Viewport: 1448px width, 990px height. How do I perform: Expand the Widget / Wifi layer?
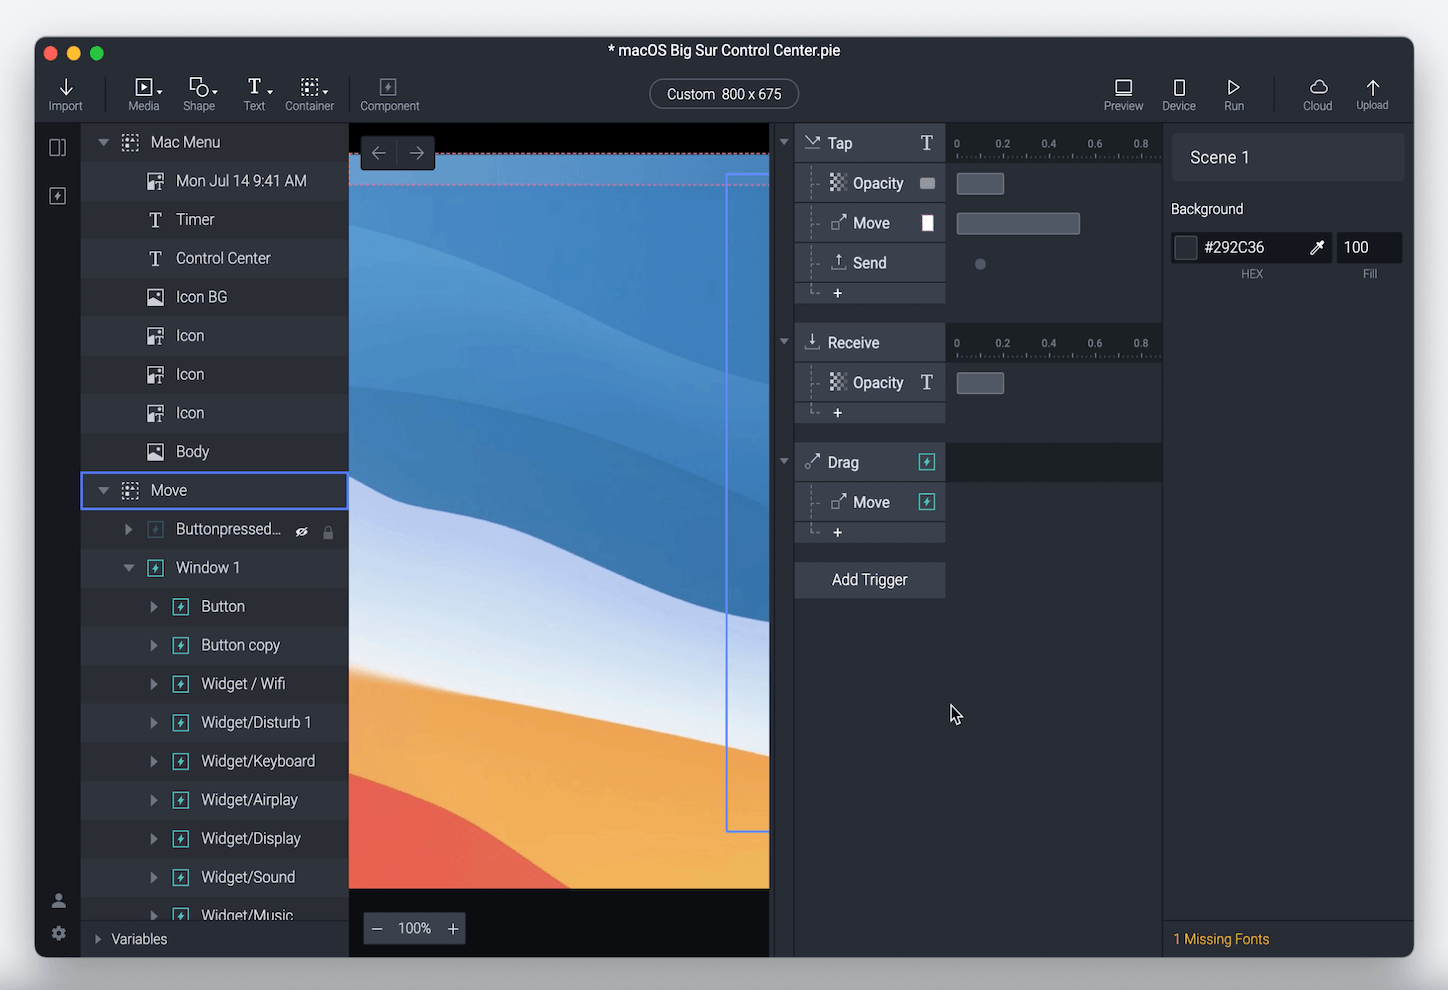click(x=154, y=684)
